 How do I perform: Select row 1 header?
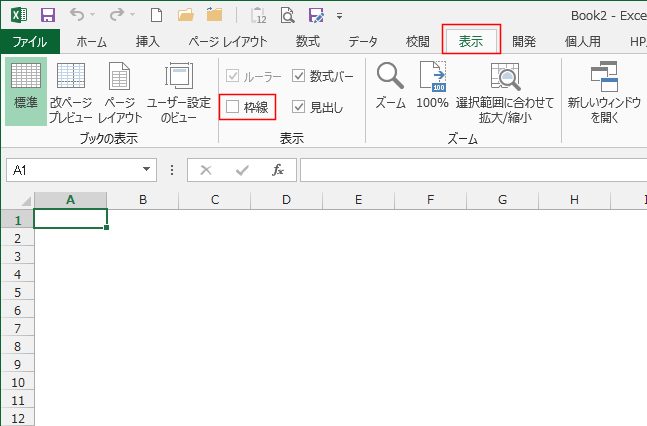(17, 219)
